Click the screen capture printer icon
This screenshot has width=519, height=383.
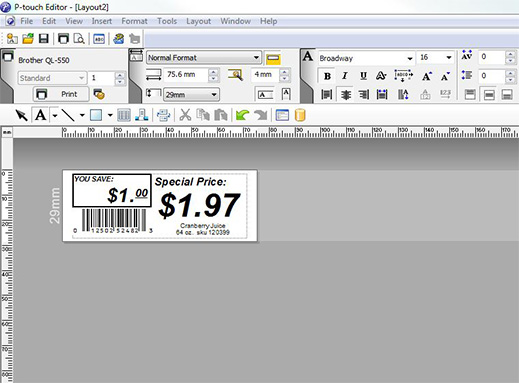[163, 115]
